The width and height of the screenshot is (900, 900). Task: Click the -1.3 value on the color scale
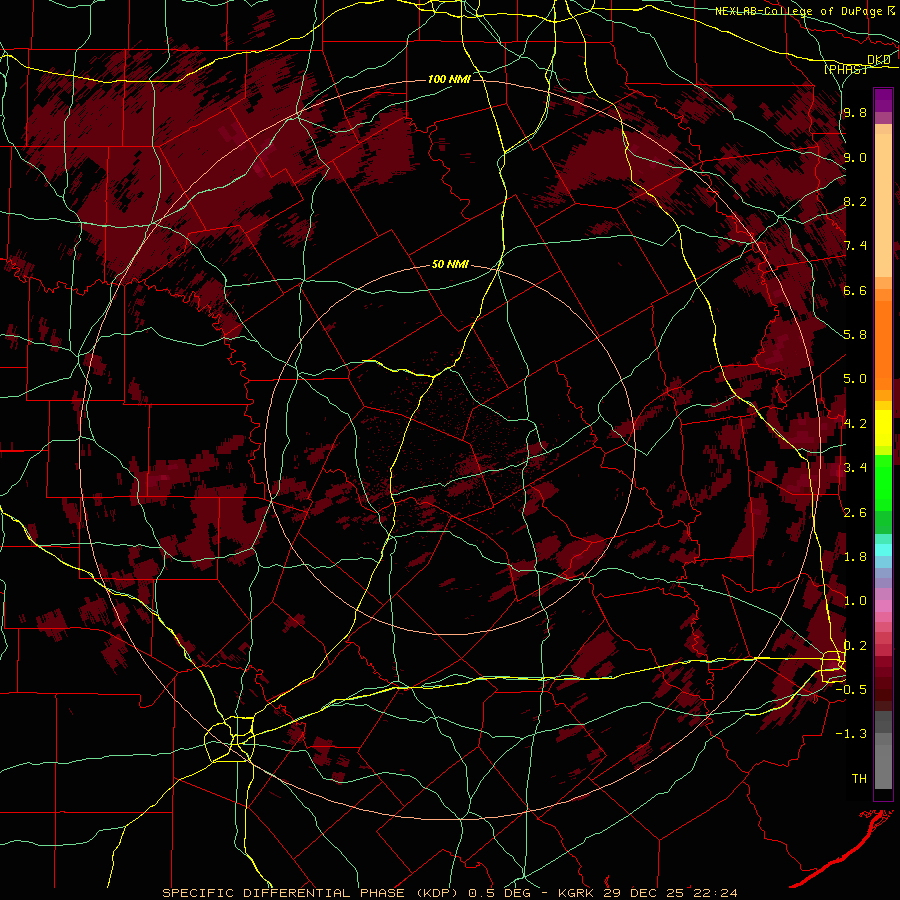851,734
